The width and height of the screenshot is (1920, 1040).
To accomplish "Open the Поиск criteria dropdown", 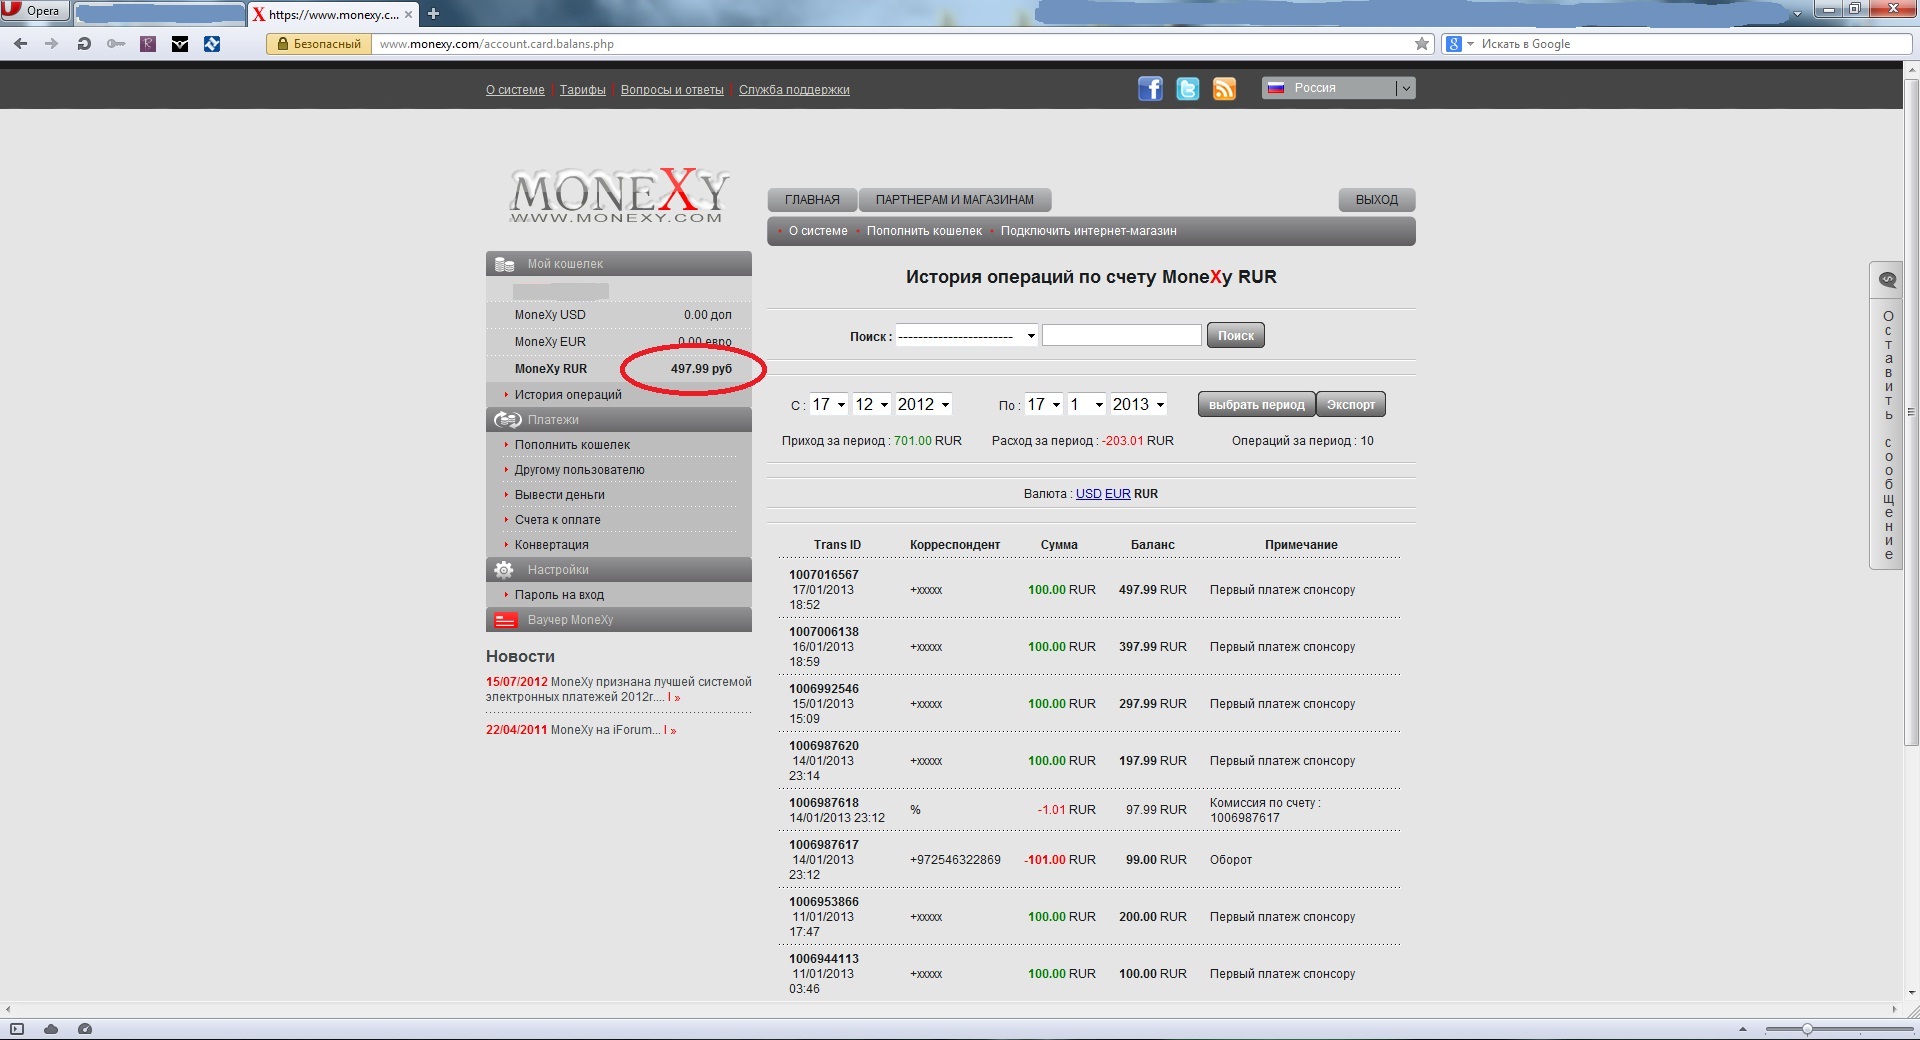I will [966, 336].
